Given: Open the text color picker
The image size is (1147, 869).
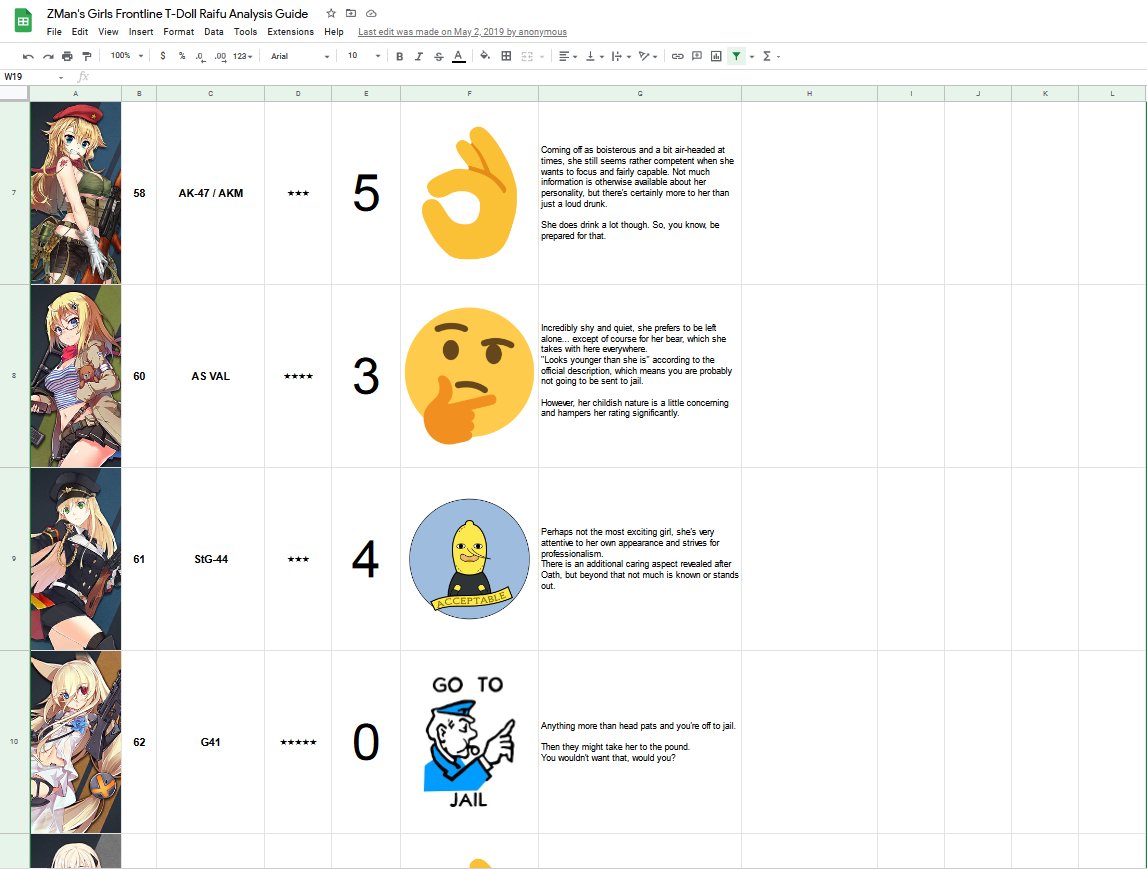Looking at the screenshot, I should coord(458,56).
